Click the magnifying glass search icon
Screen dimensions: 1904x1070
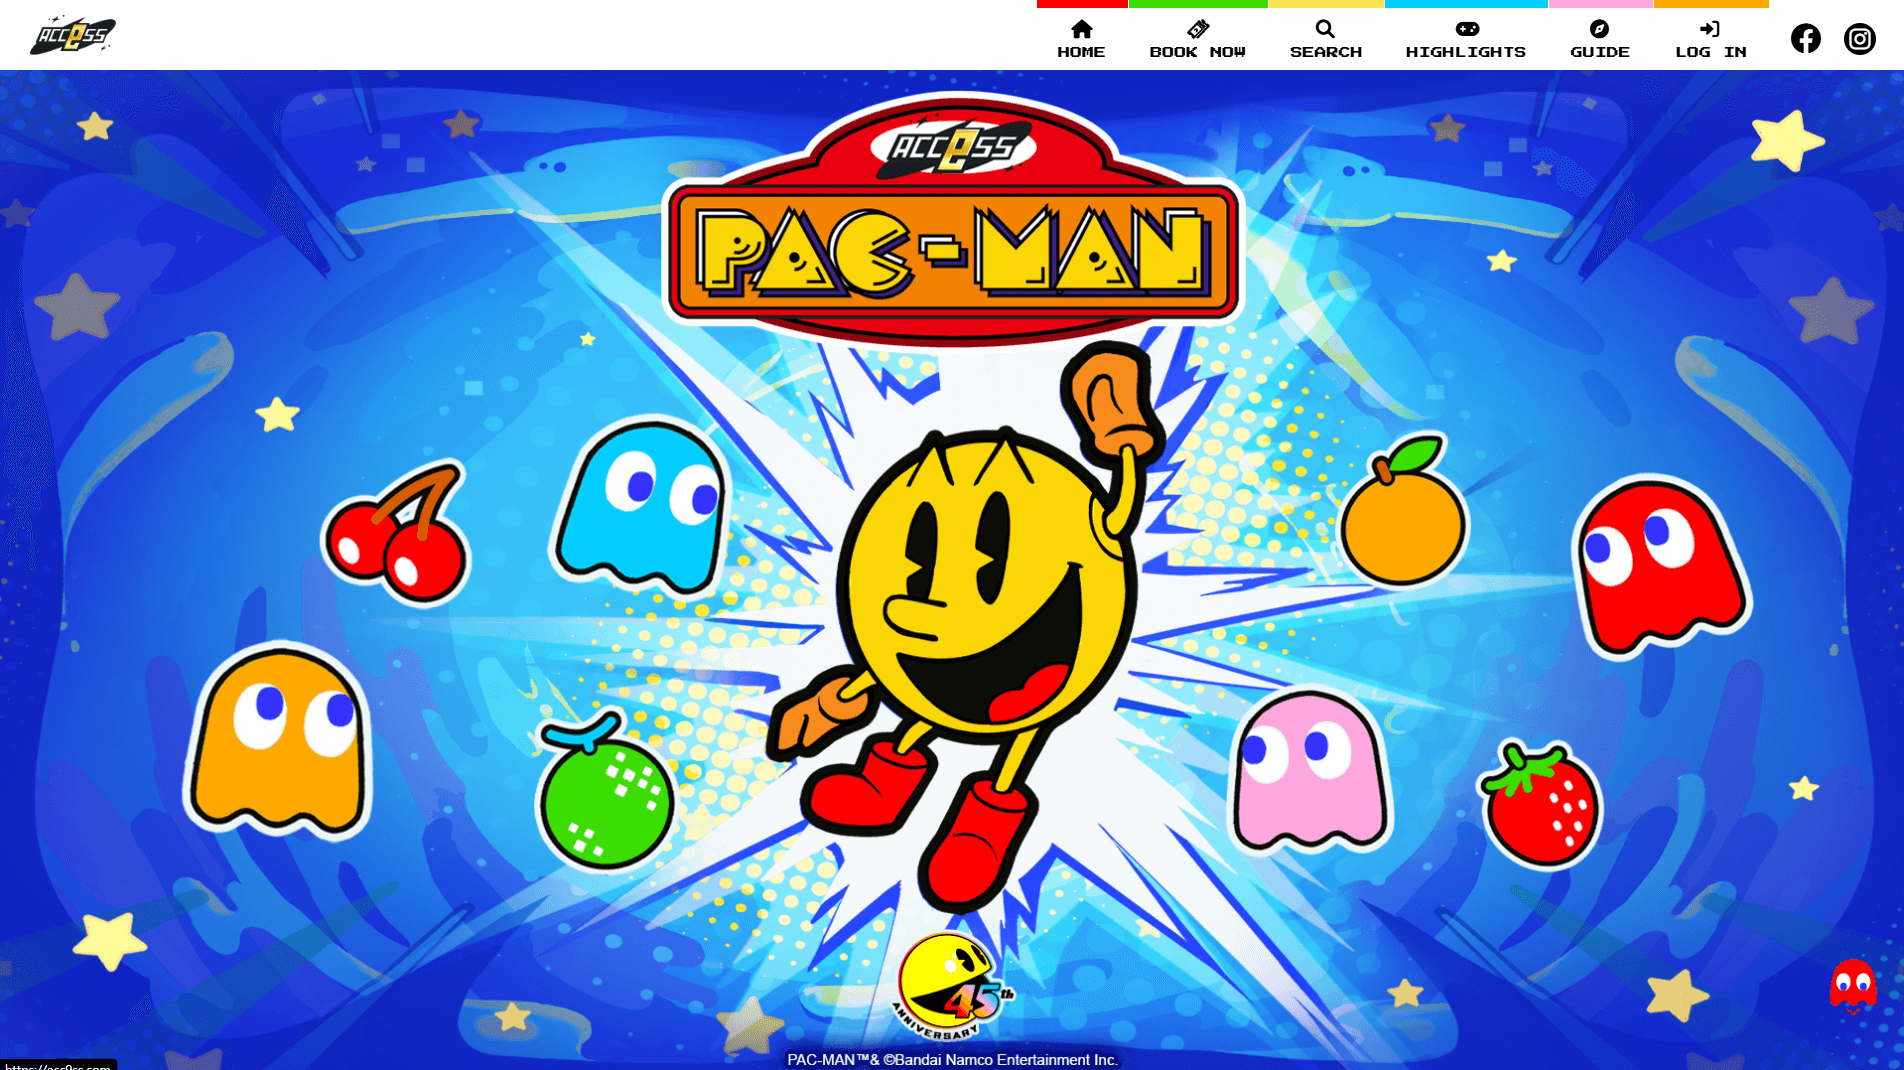1325,29
